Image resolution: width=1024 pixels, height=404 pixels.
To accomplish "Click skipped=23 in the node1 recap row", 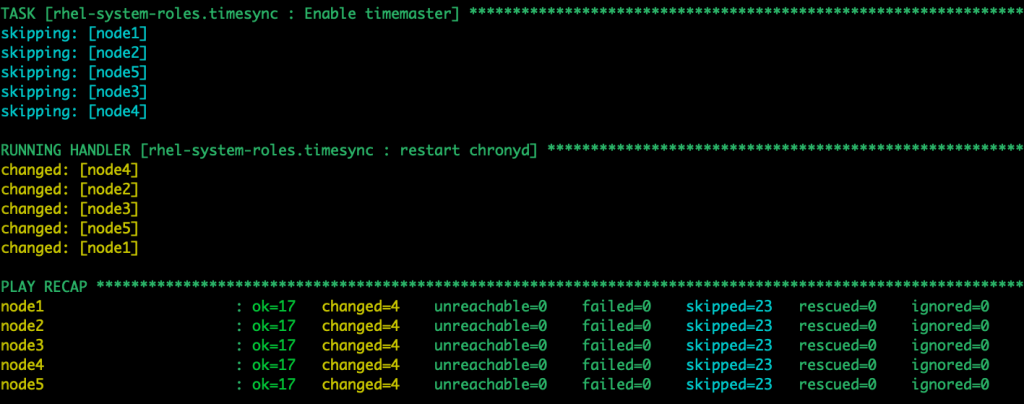I will (729, 306).
